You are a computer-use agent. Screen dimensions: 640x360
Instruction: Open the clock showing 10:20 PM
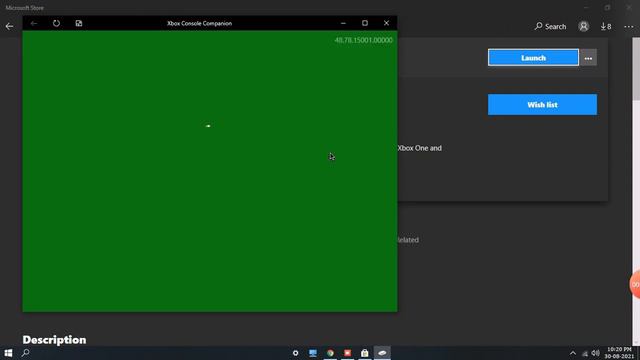click(619, 353)
